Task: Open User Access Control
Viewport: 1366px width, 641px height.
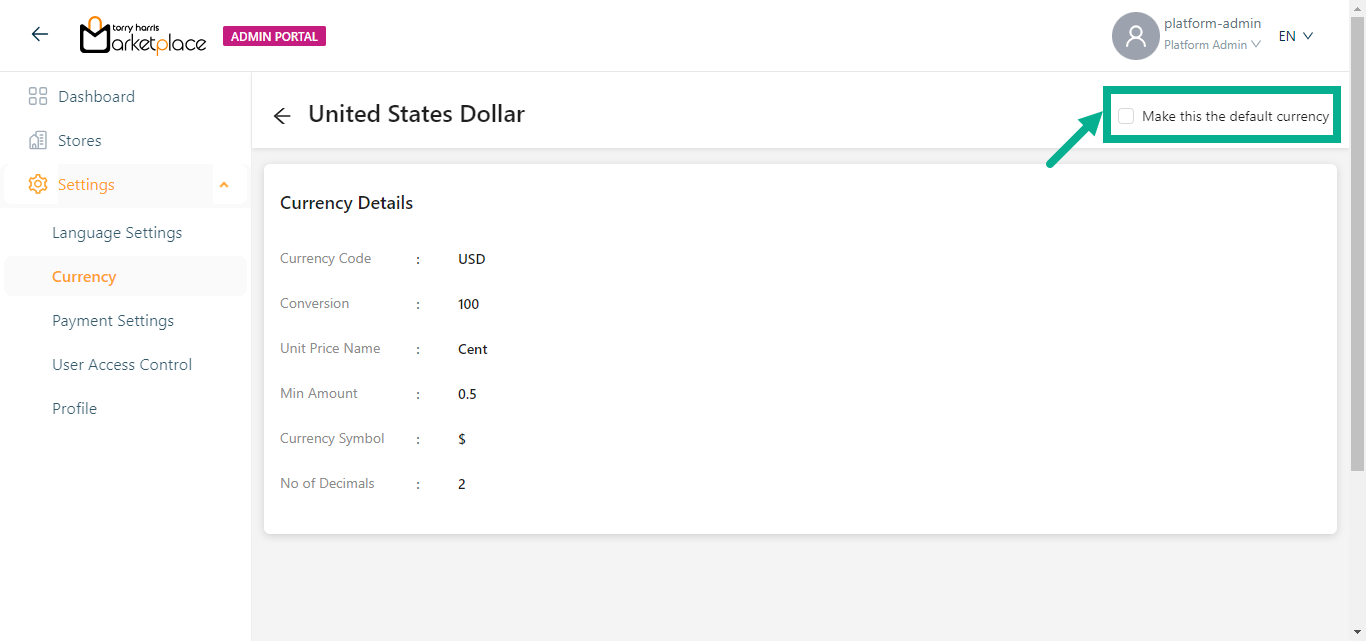Action: [122, 365]
